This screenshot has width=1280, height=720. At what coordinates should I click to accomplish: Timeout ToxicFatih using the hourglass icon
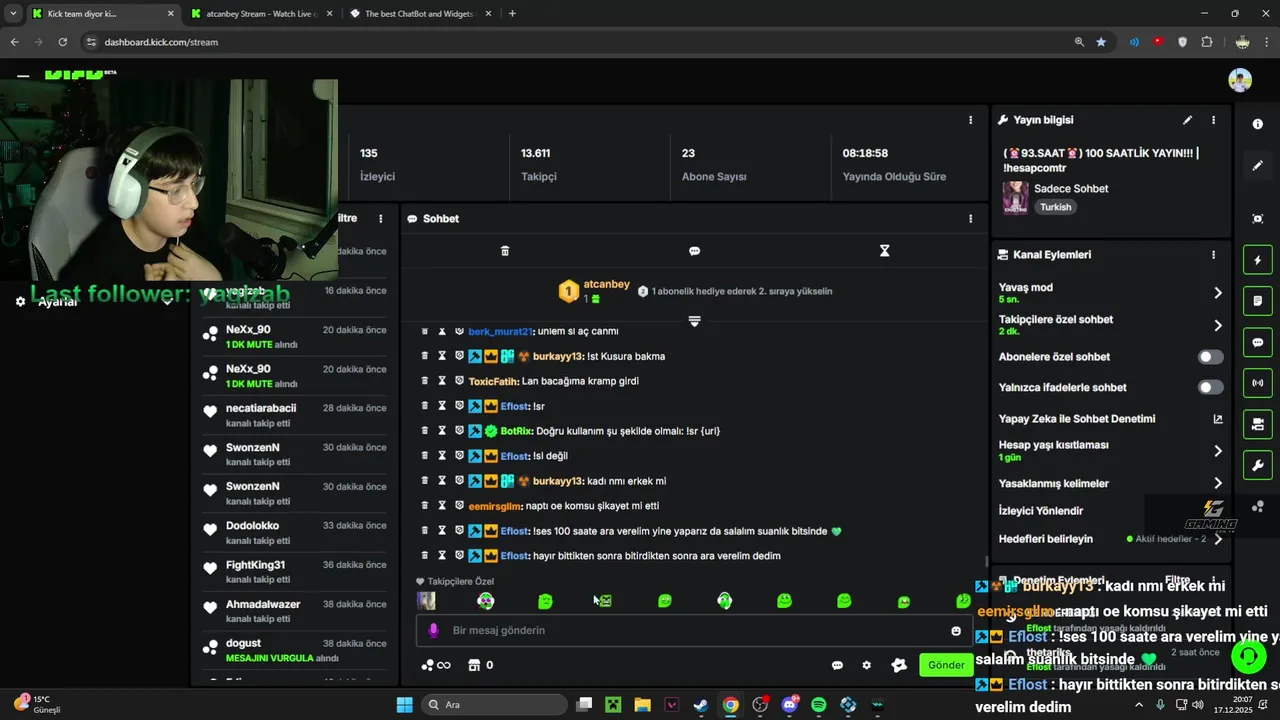click(x=442, y=381)
